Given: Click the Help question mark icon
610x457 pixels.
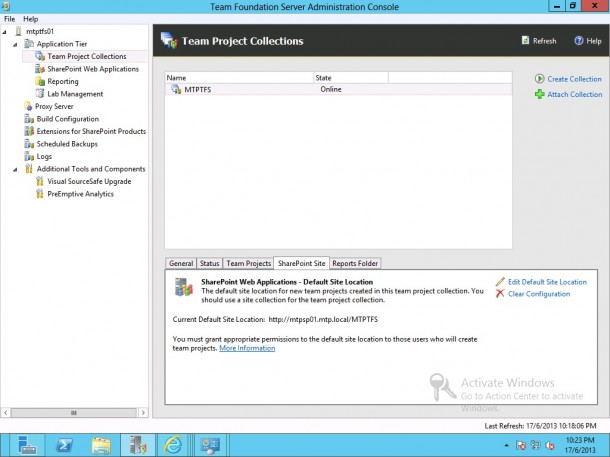Looking at the screenshot, I should pyautogui.click(x=579, y=40).
